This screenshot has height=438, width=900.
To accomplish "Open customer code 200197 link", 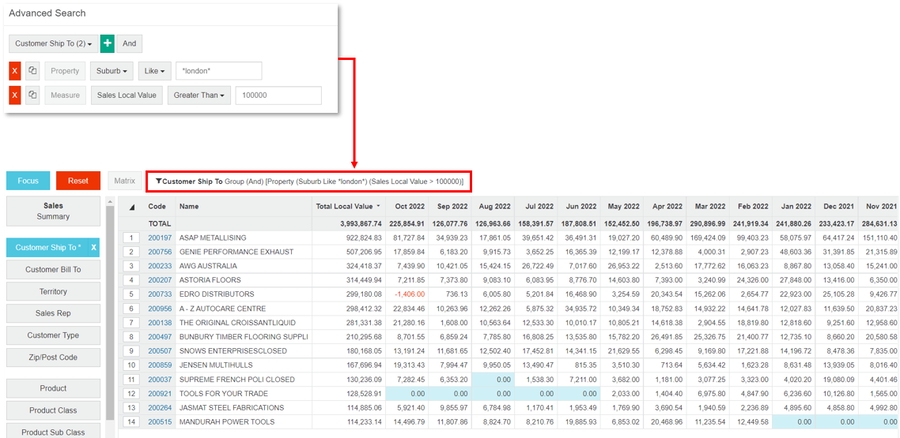I will (160, 238).
